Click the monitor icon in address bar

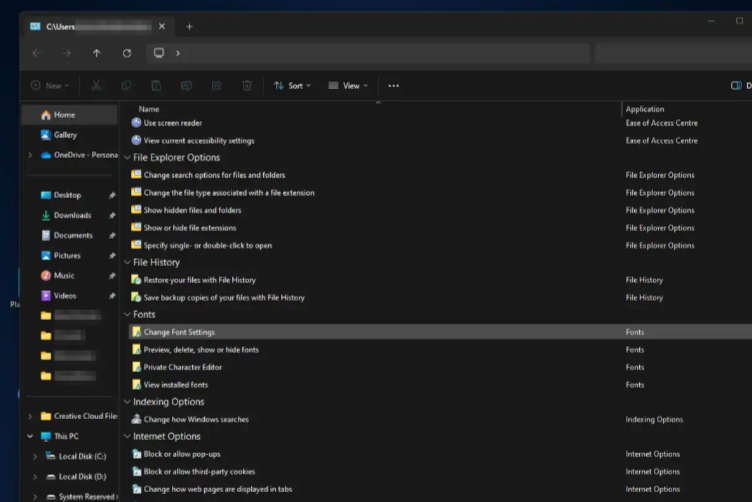(x=159, y=53)
